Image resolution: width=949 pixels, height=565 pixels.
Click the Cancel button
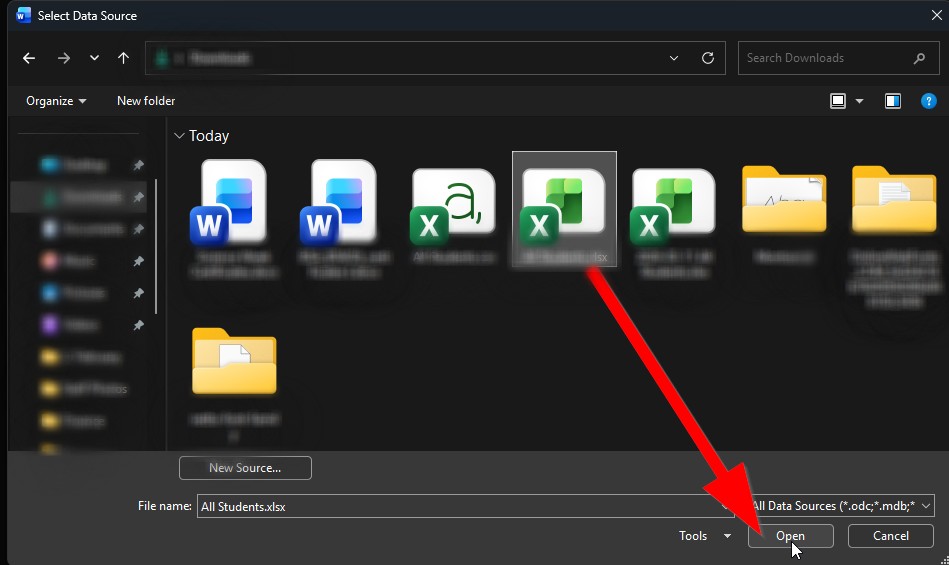(x=890, y=536)
